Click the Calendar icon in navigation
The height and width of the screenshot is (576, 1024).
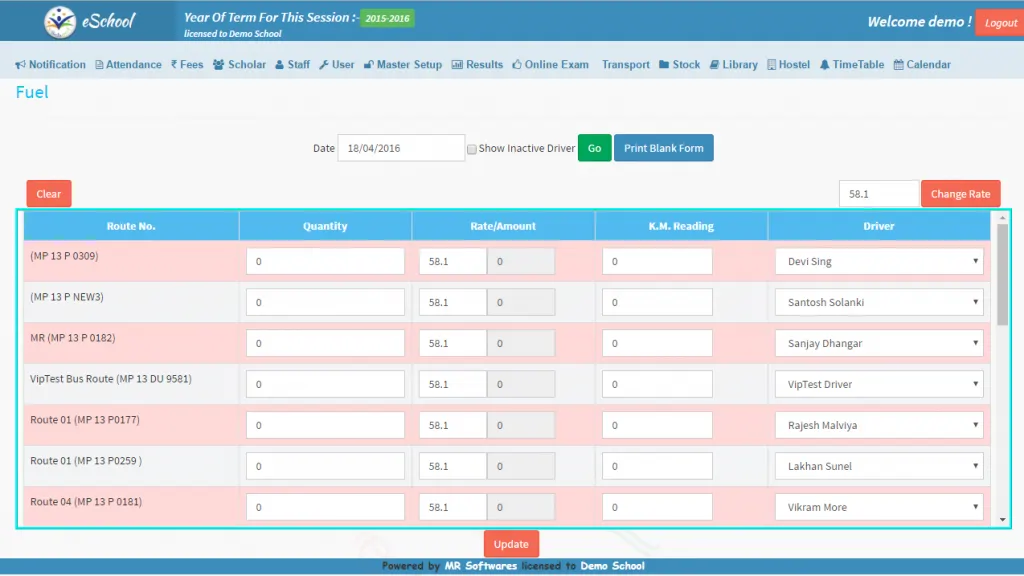point(899,65)
